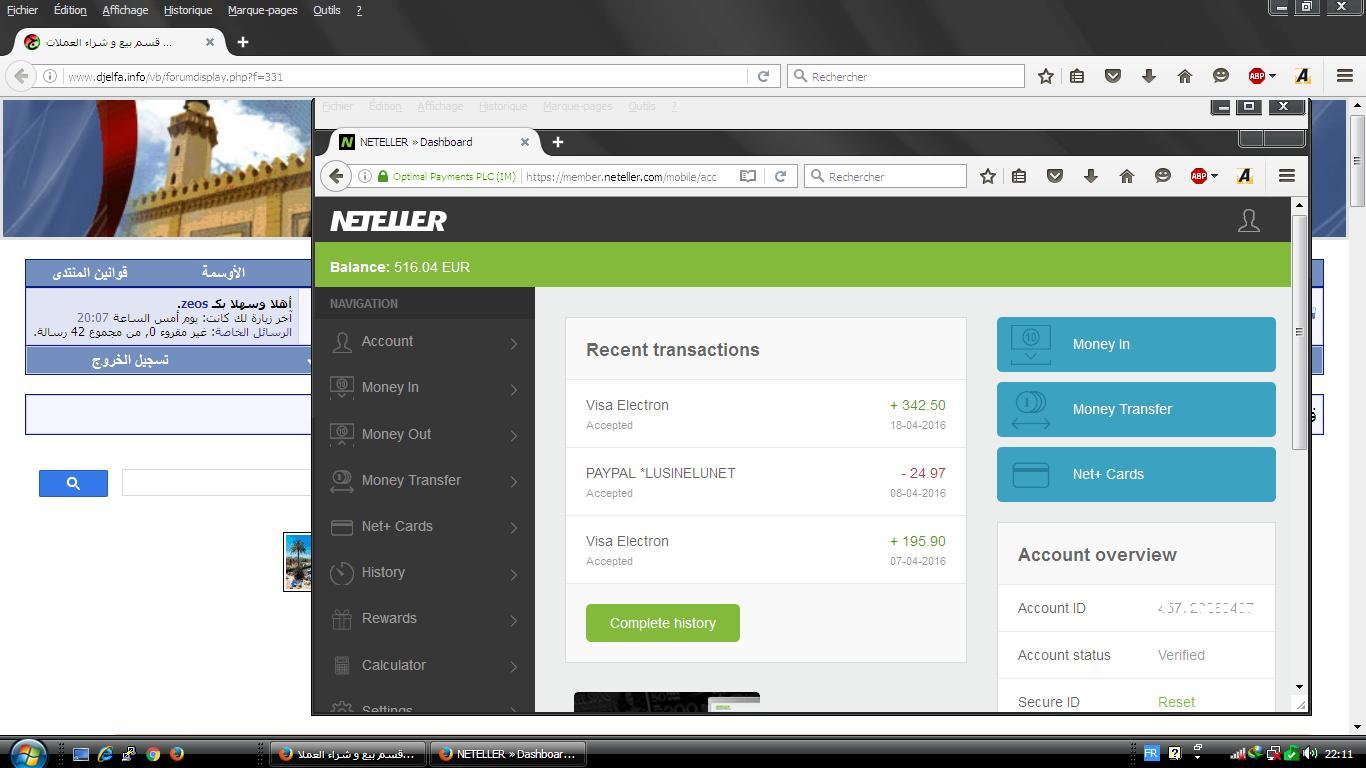1366x768 pixels.
Task: Click home icon in djelfa window toolbar
Action: click(1184, 76)
